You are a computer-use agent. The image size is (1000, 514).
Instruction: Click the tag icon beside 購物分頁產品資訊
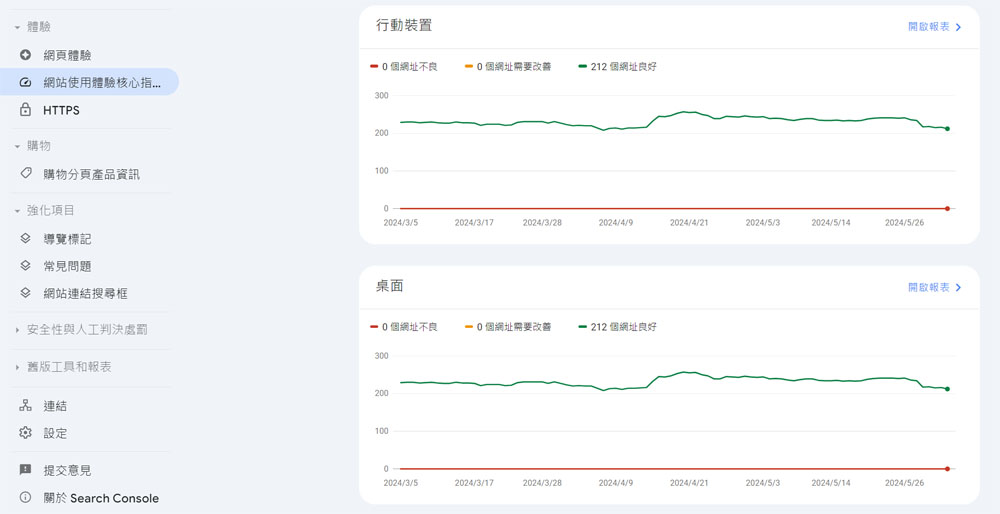26,173
